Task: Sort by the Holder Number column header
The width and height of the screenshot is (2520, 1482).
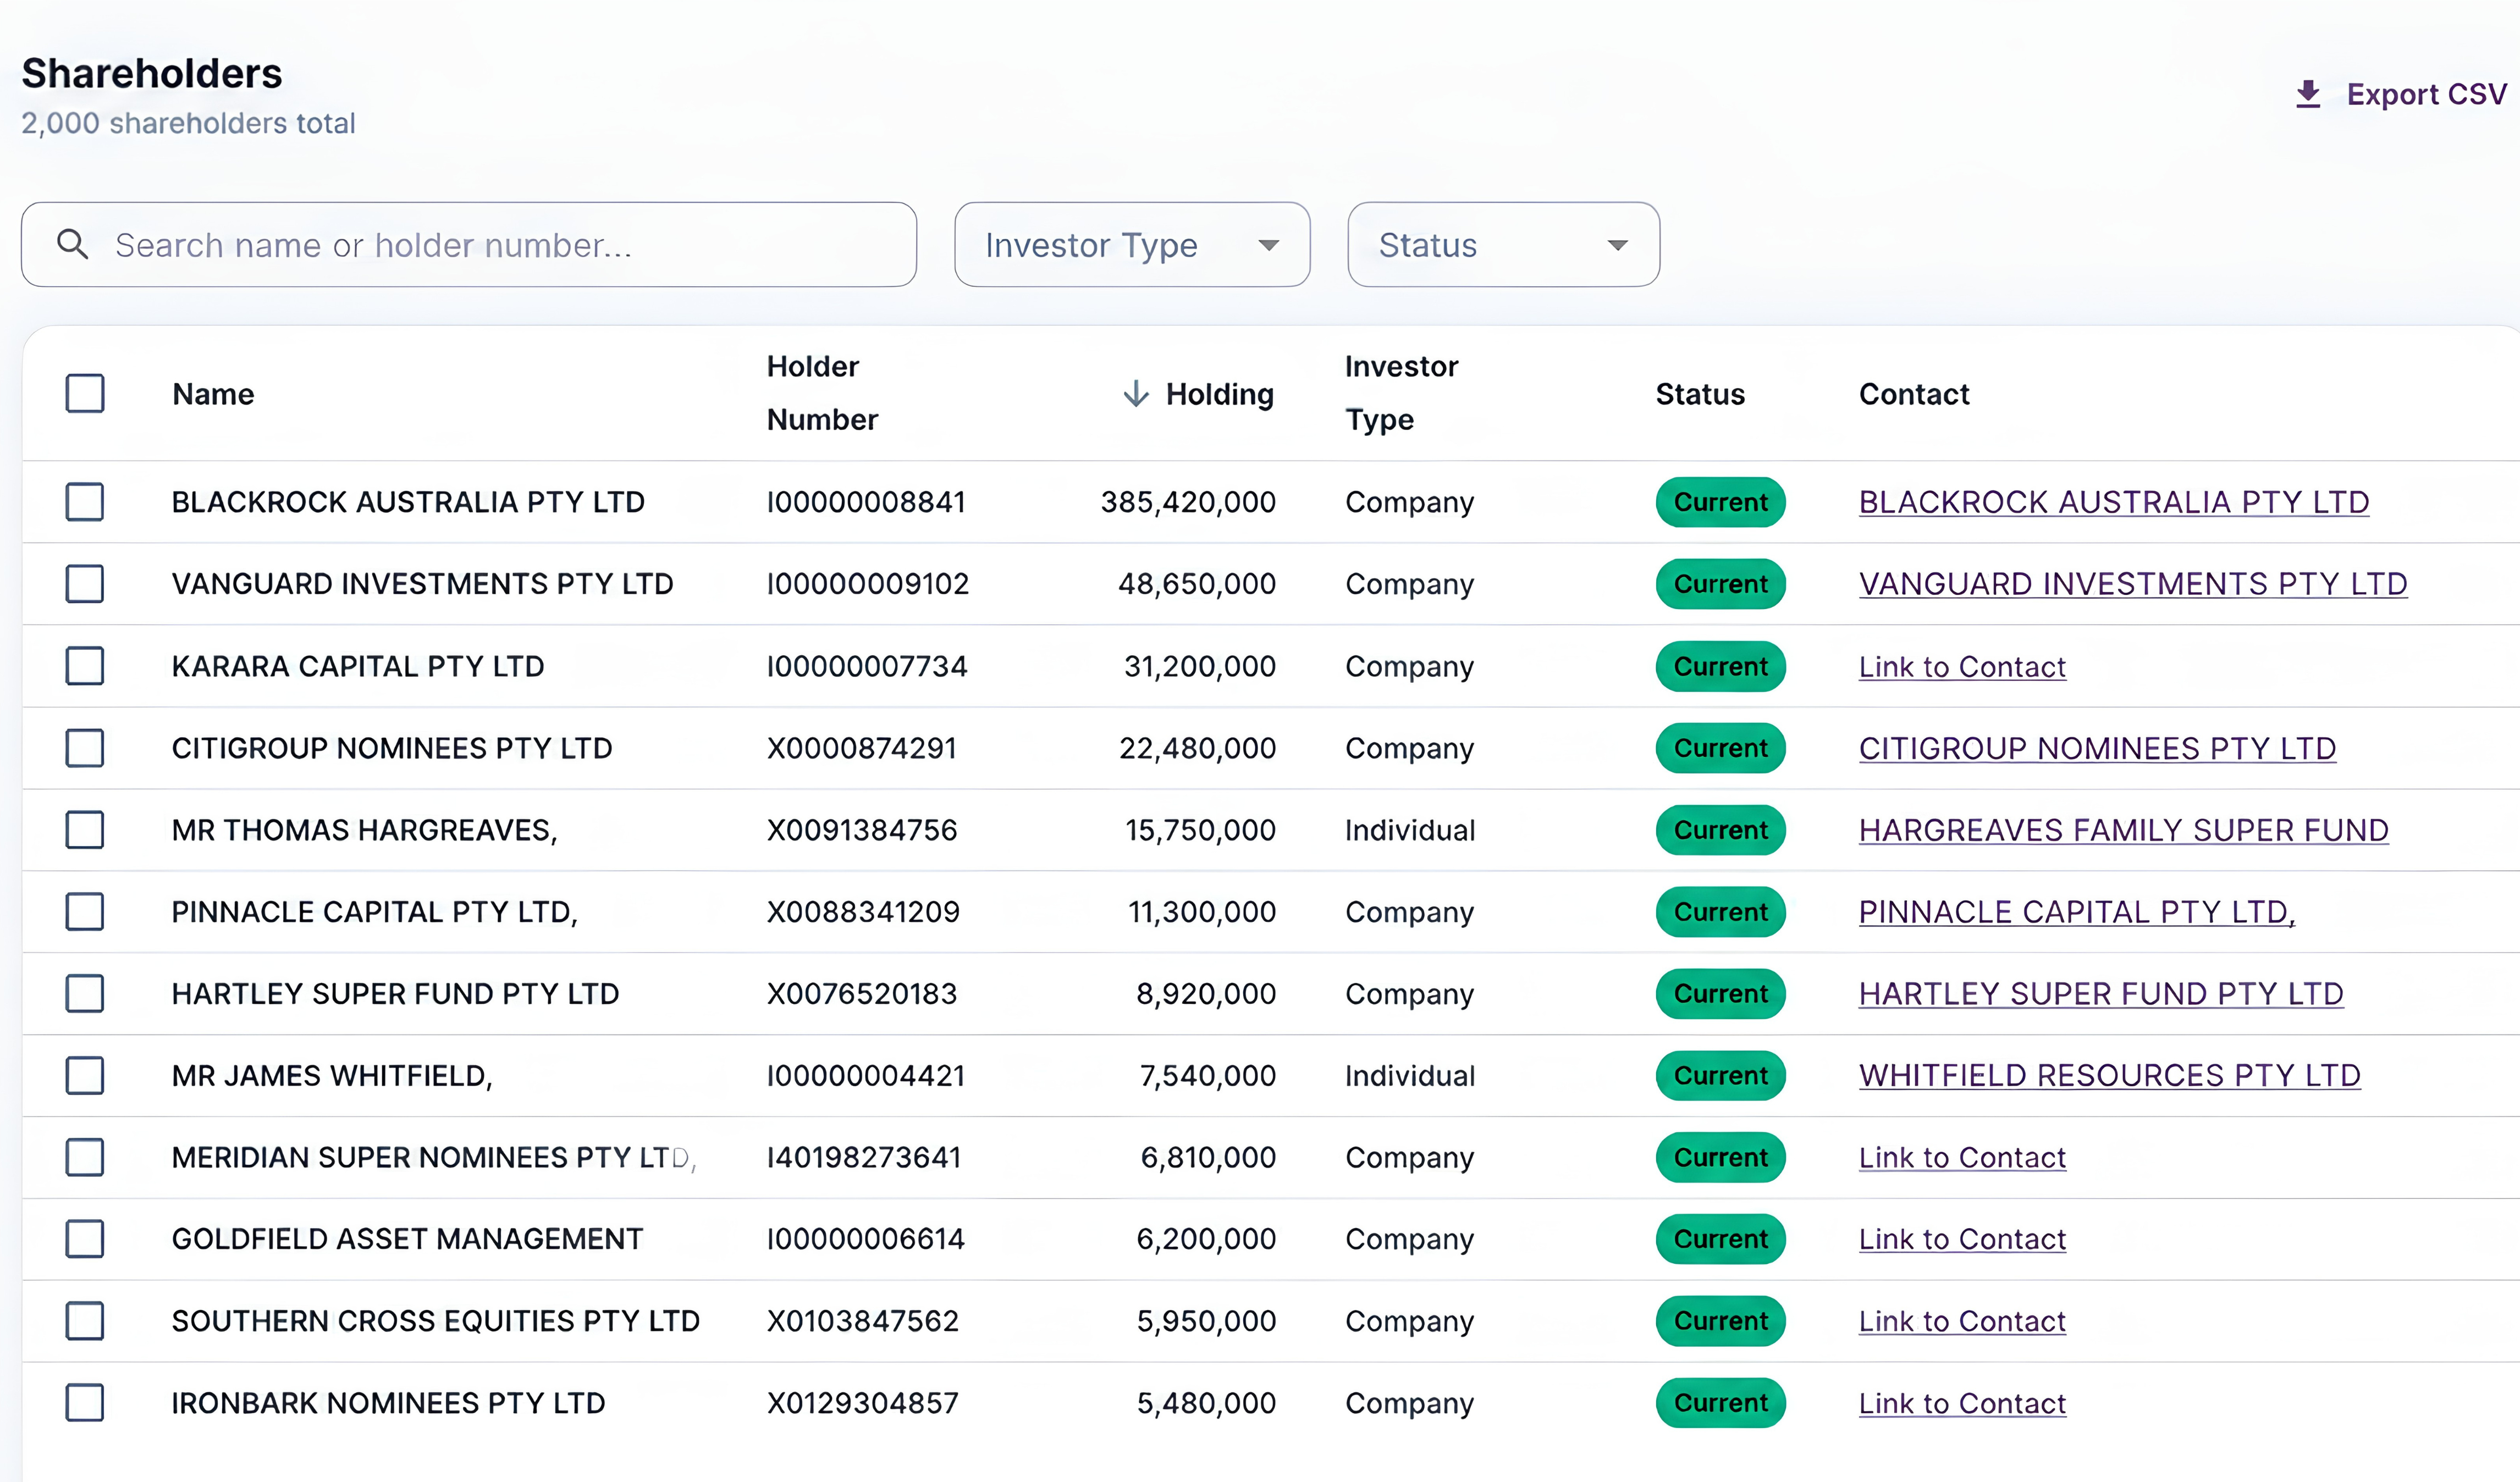Action: click(x=822, y=393)
